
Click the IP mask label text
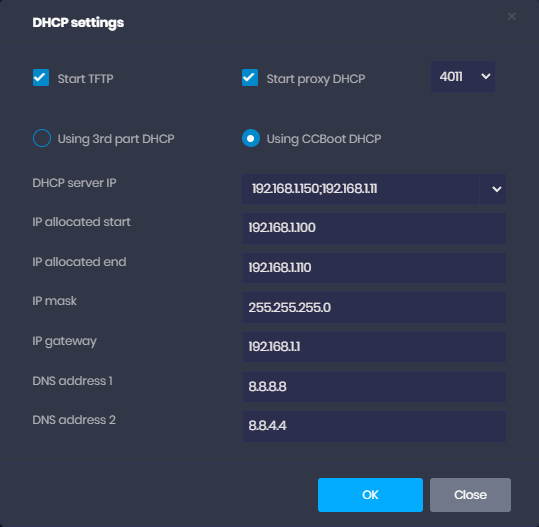54,301
